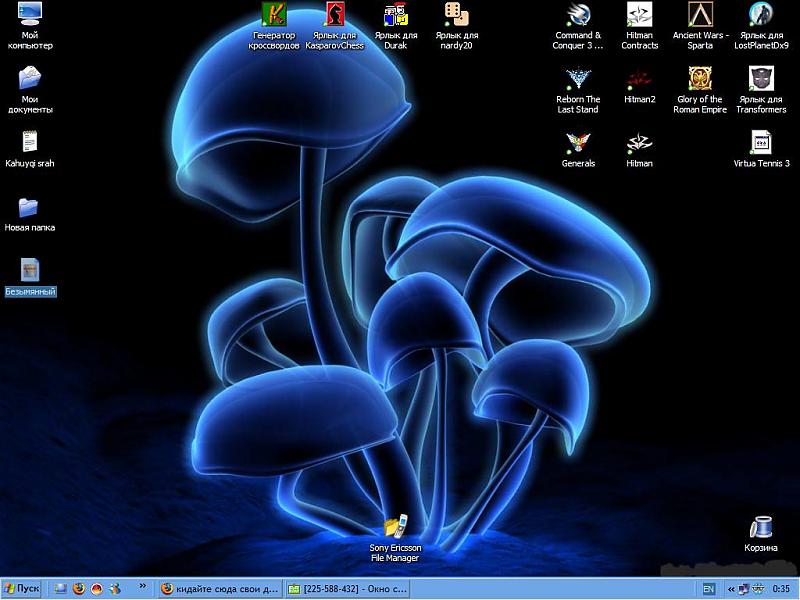
Task: Open the Генератор кроссвордов icon
Action: 273,15
